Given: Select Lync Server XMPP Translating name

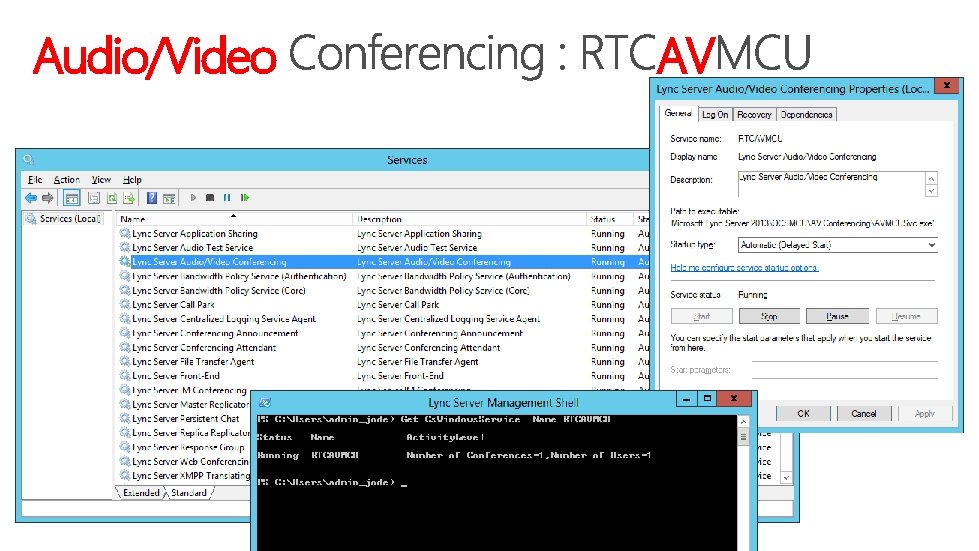Looking at the screenshot, I should (x=190, y=475).
